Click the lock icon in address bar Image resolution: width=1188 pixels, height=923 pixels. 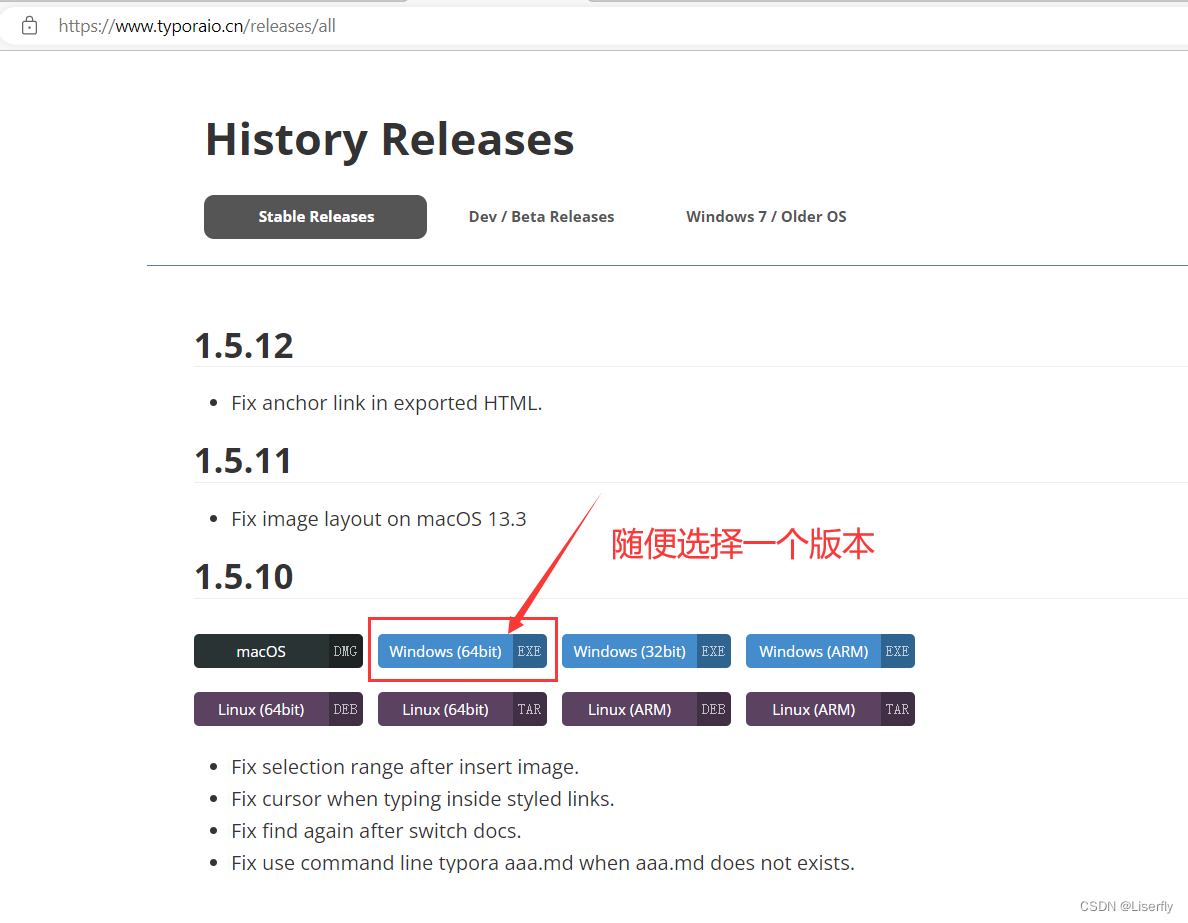30,26
